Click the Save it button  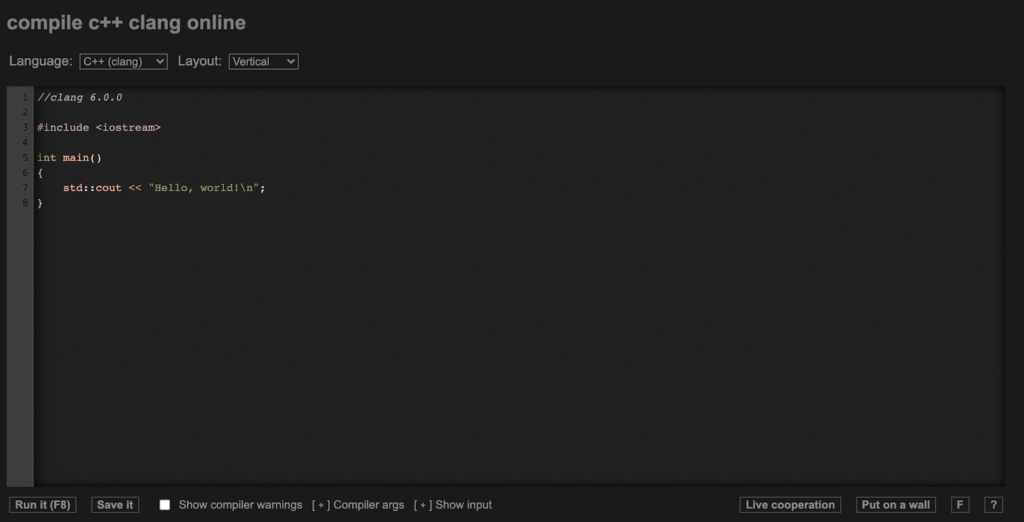click(x=115, y=505)
